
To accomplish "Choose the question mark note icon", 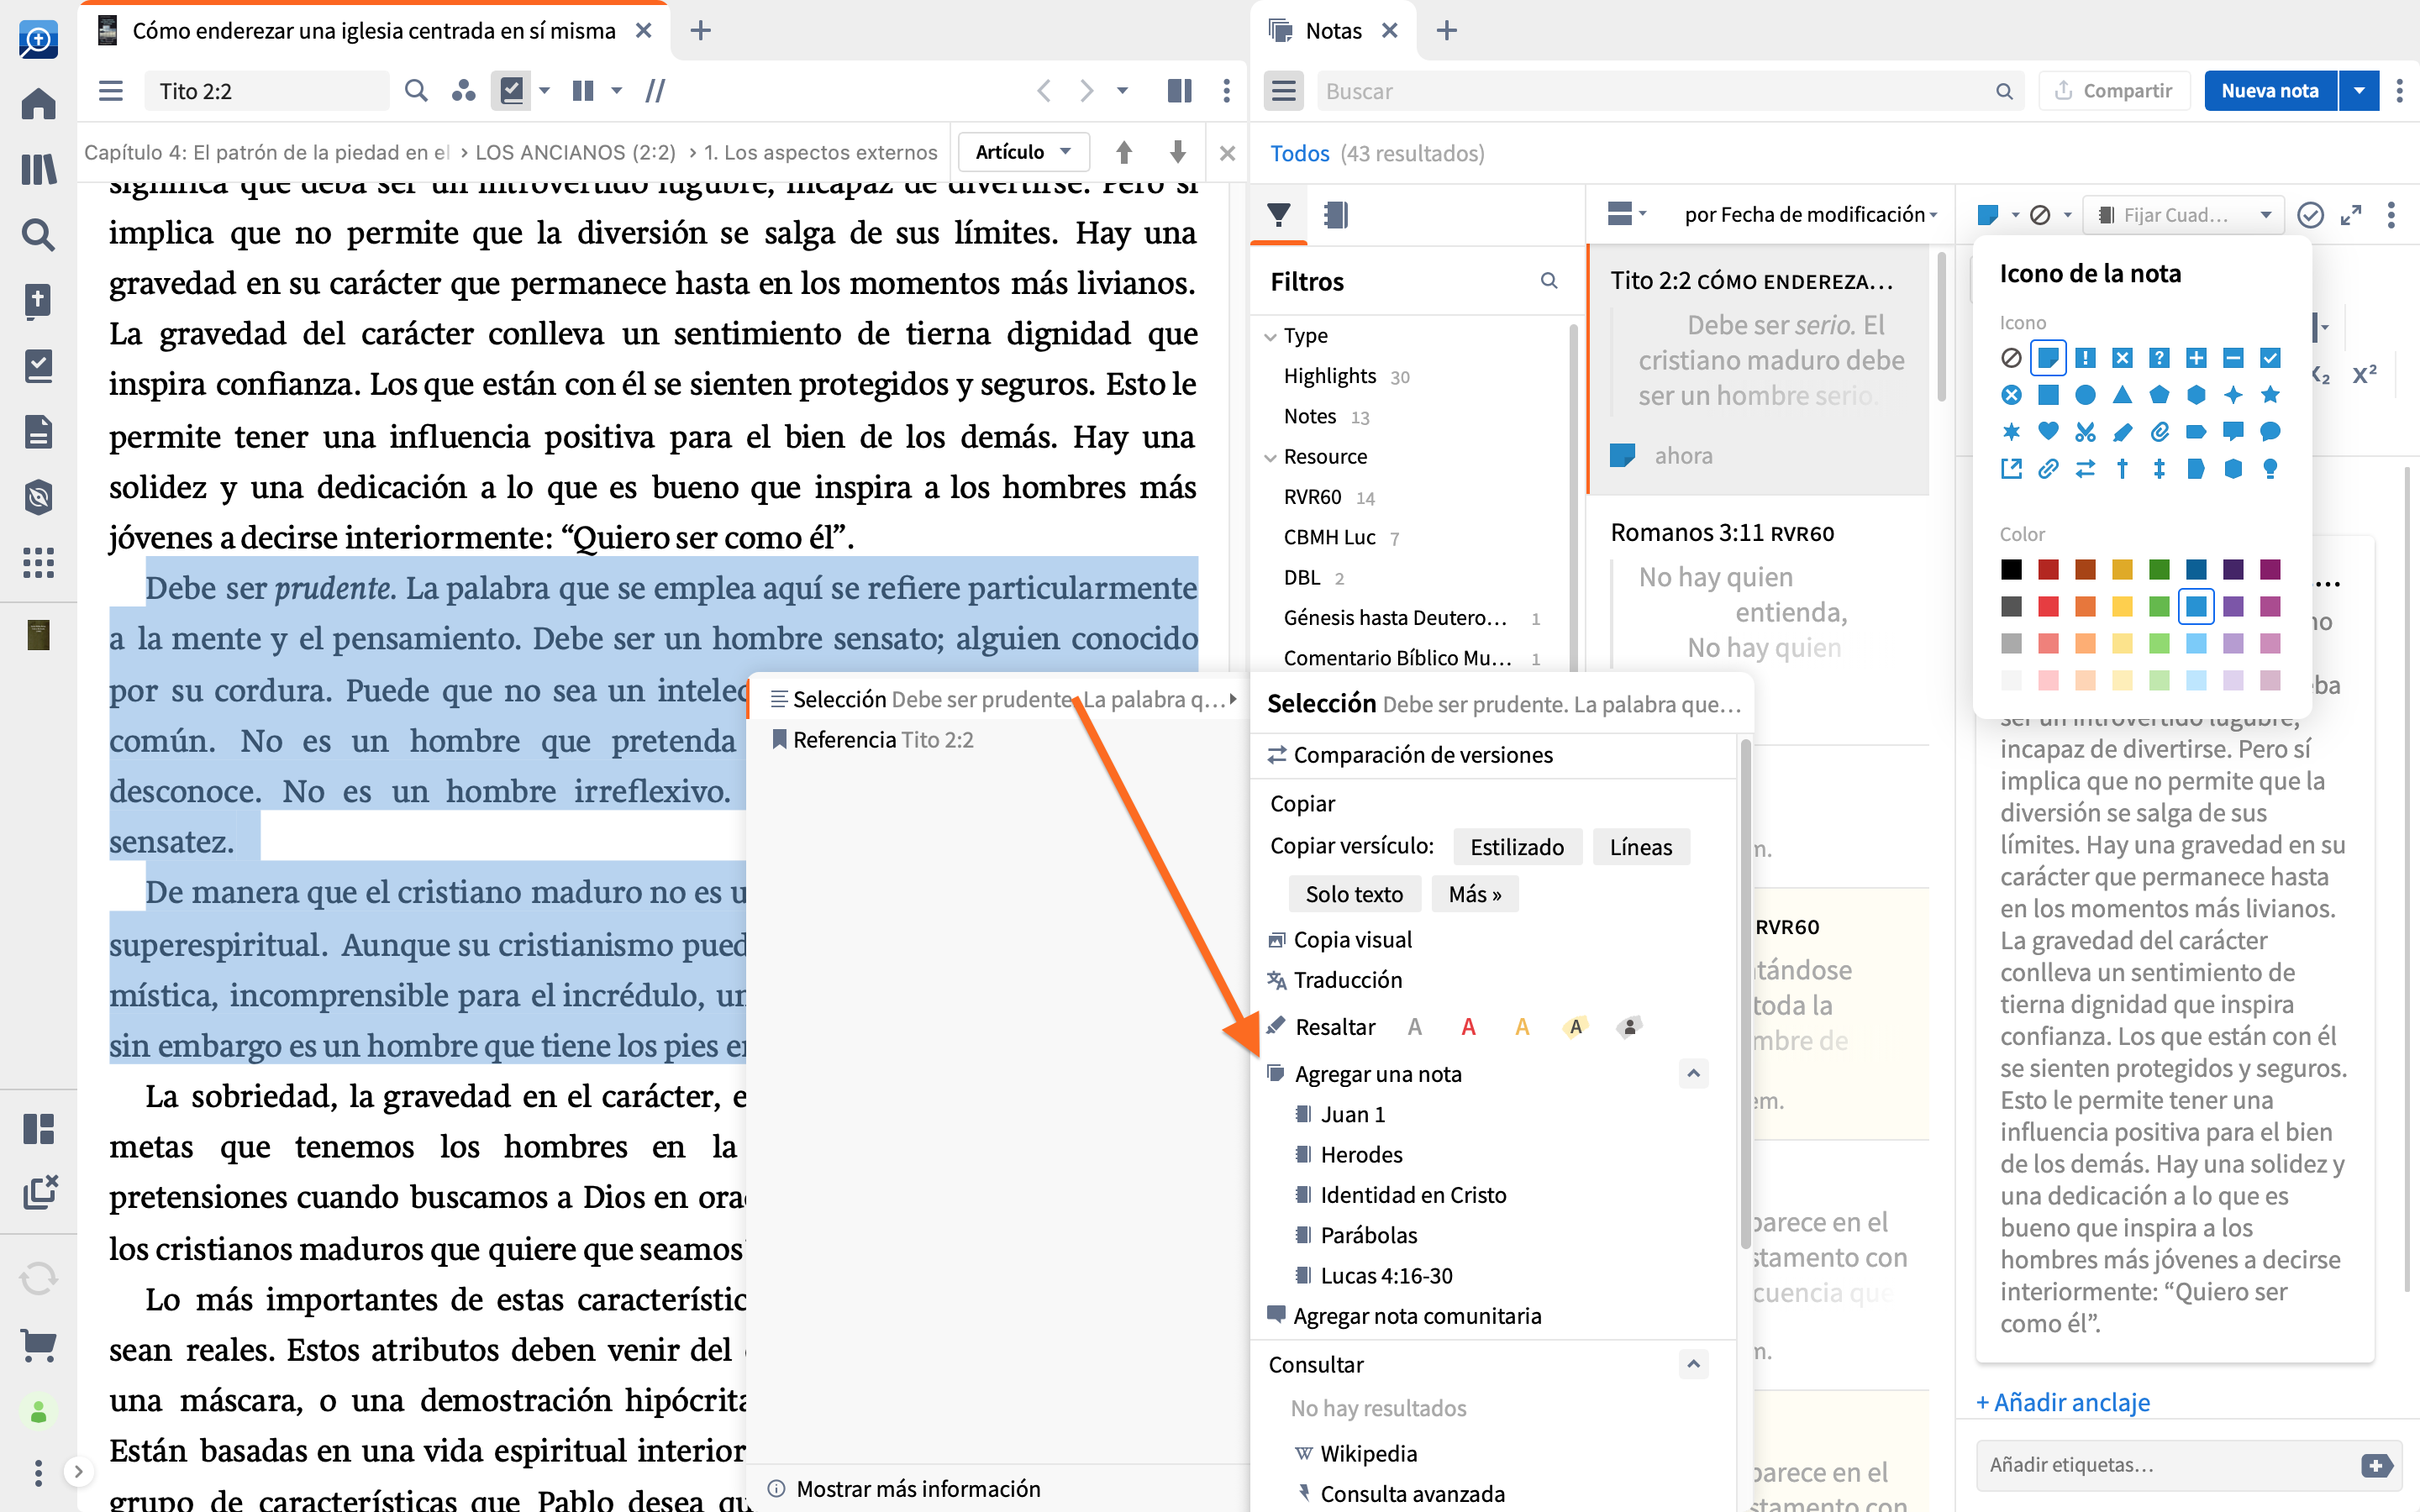I will (2159, 358).
